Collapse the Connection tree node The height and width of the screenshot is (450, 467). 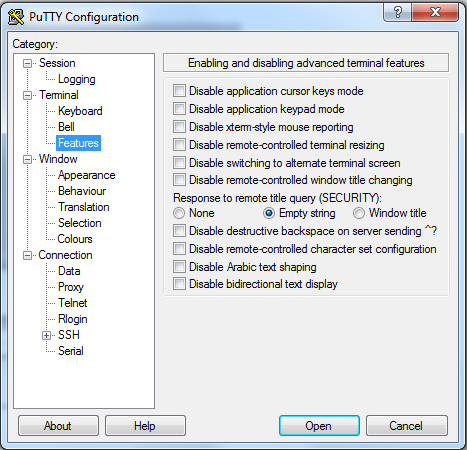coord(27,255)
